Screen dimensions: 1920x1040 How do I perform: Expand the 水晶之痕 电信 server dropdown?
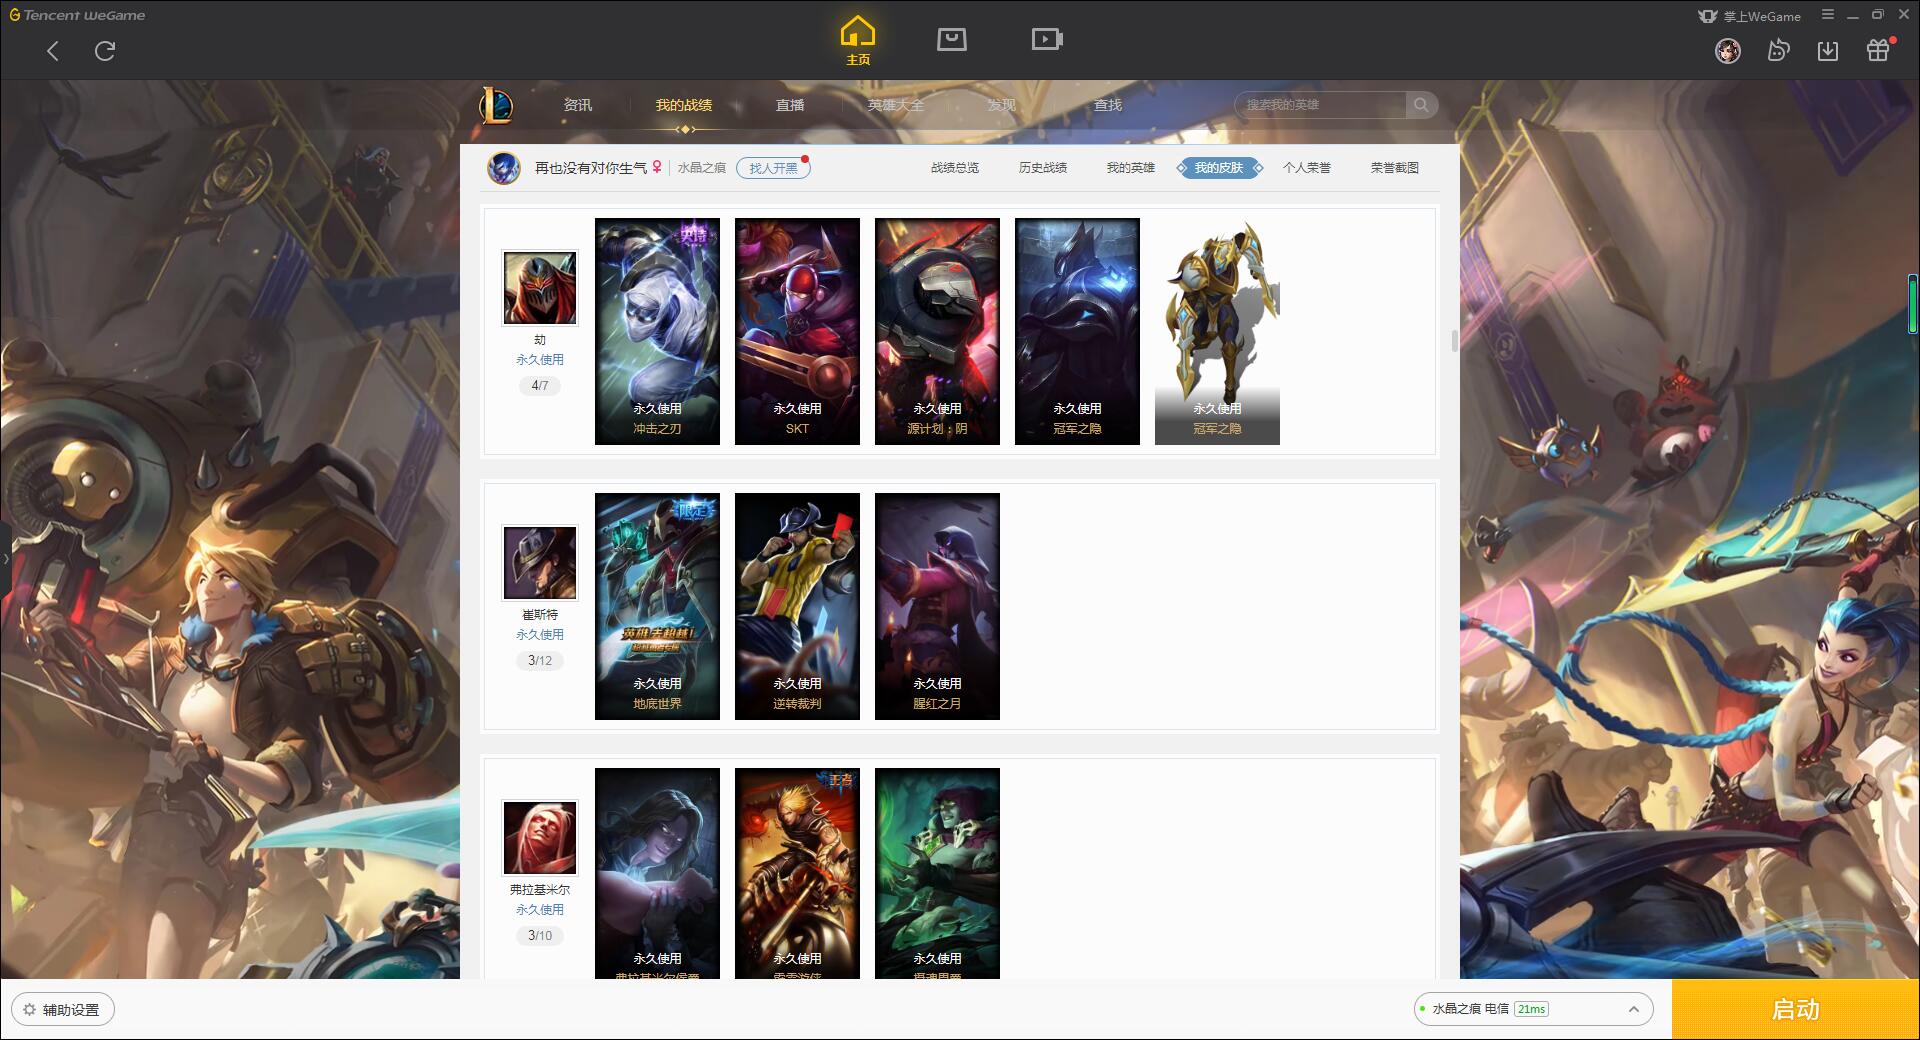1532,1009
